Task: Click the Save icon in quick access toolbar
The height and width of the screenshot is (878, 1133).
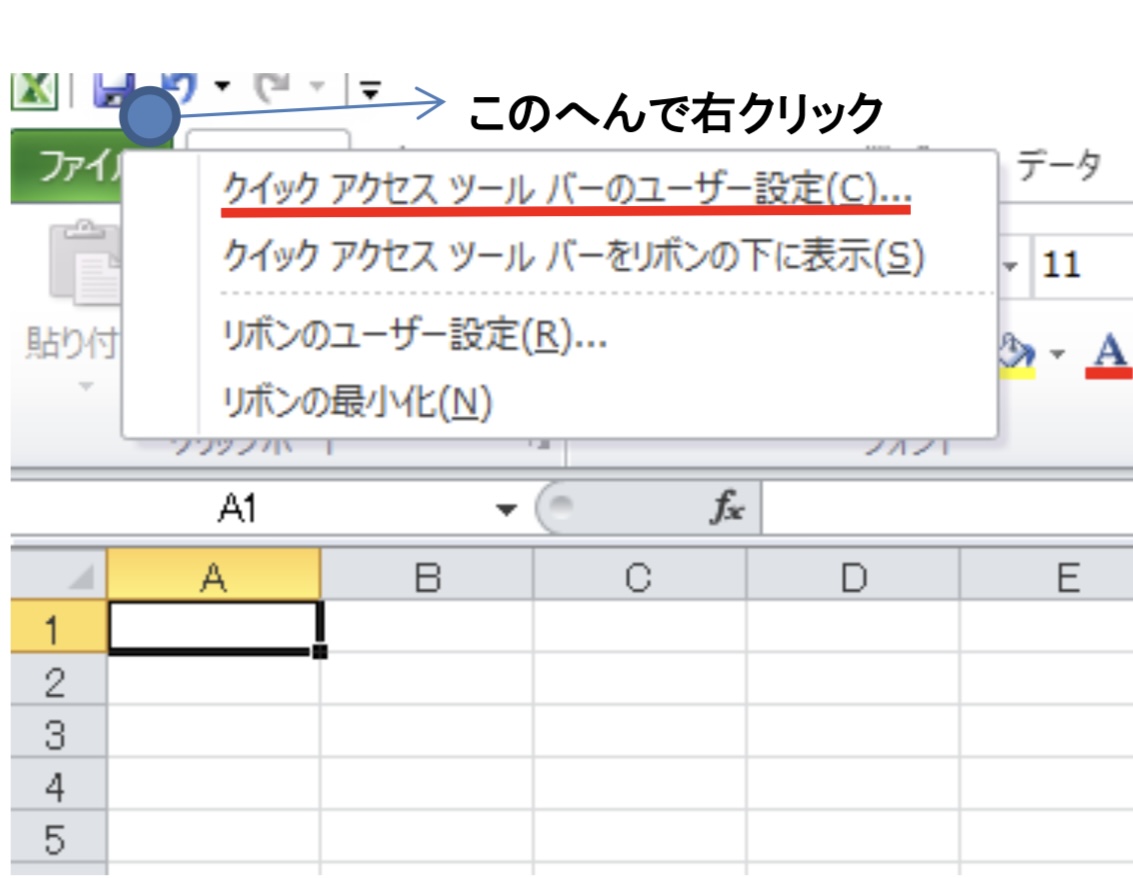Action: click(112, 90)
